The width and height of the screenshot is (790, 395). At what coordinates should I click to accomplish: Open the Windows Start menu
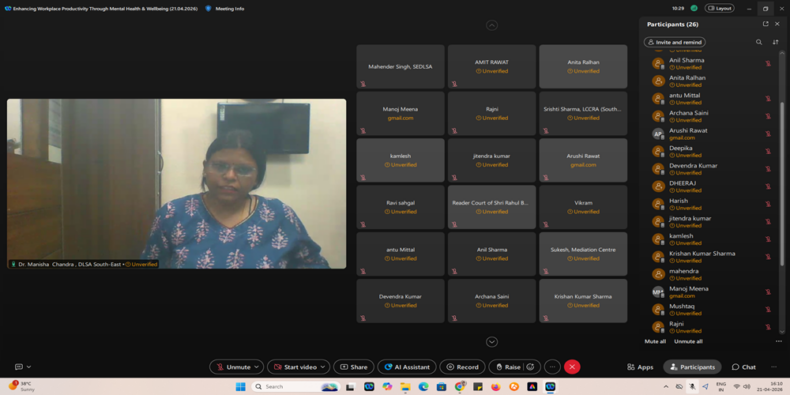point(240,386)
